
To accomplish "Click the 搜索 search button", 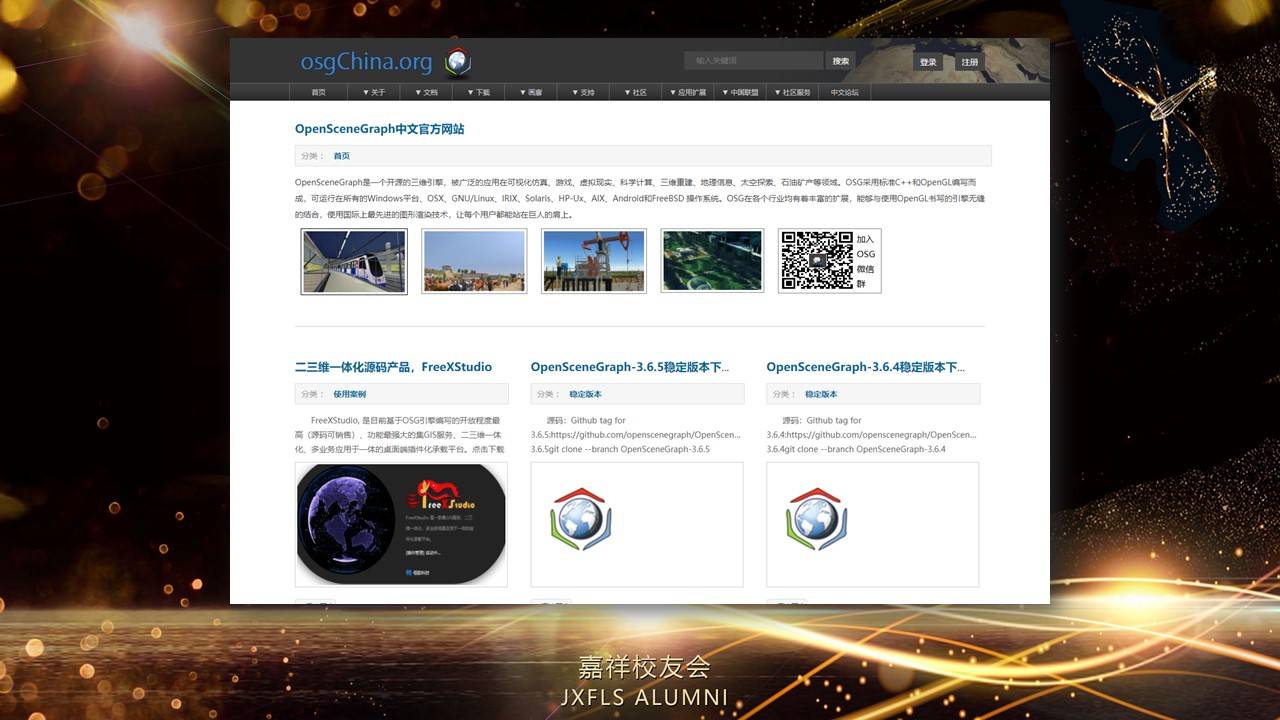I will [x=841, y=61].
